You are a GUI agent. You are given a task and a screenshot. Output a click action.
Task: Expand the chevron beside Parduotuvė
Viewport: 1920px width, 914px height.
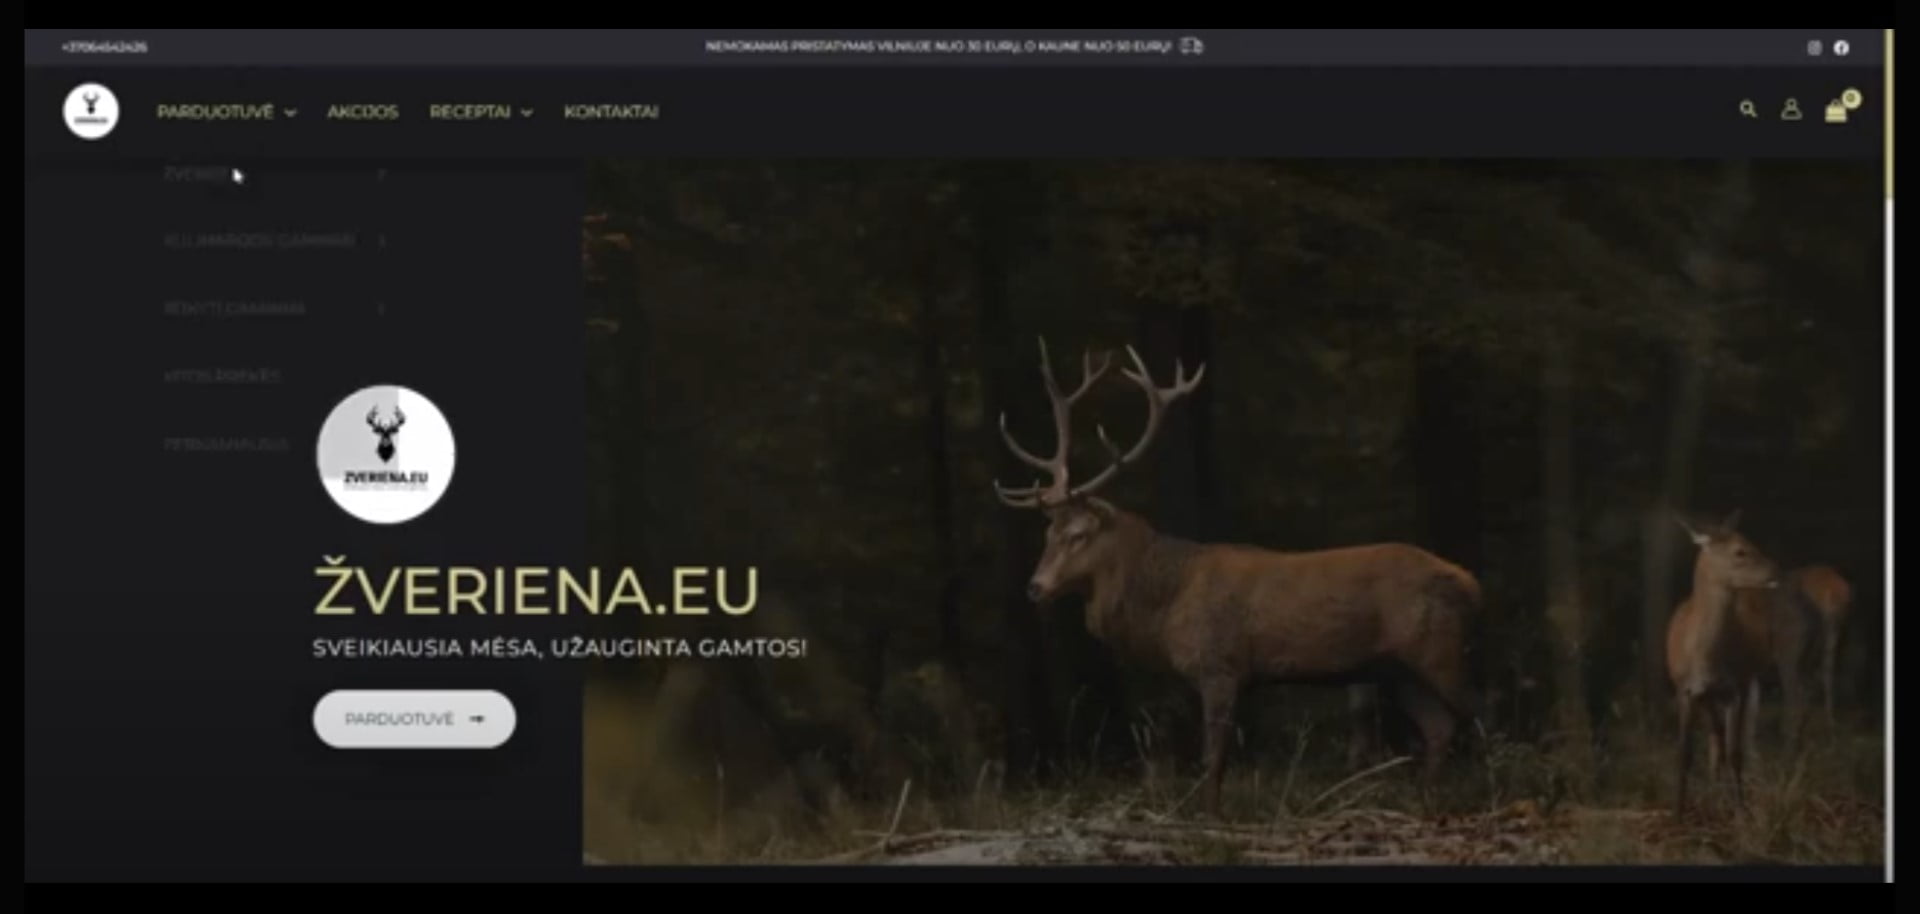point(290,113)
